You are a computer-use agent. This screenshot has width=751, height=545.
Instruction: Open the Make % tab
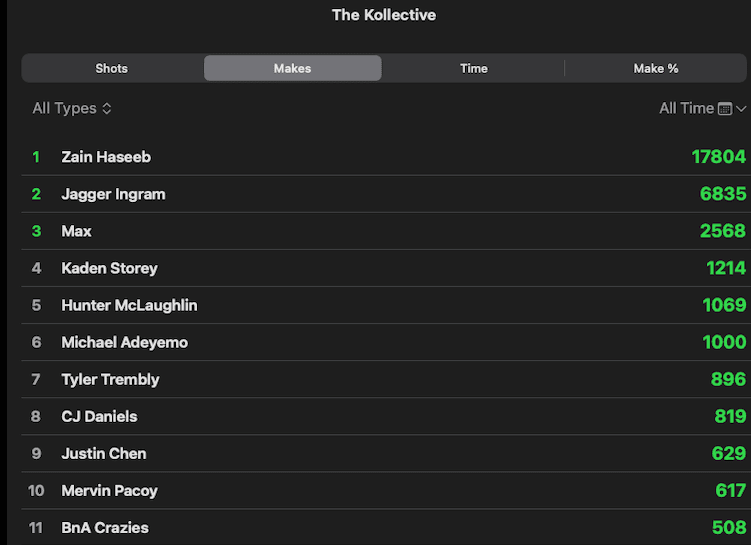[x=655, y=68]
